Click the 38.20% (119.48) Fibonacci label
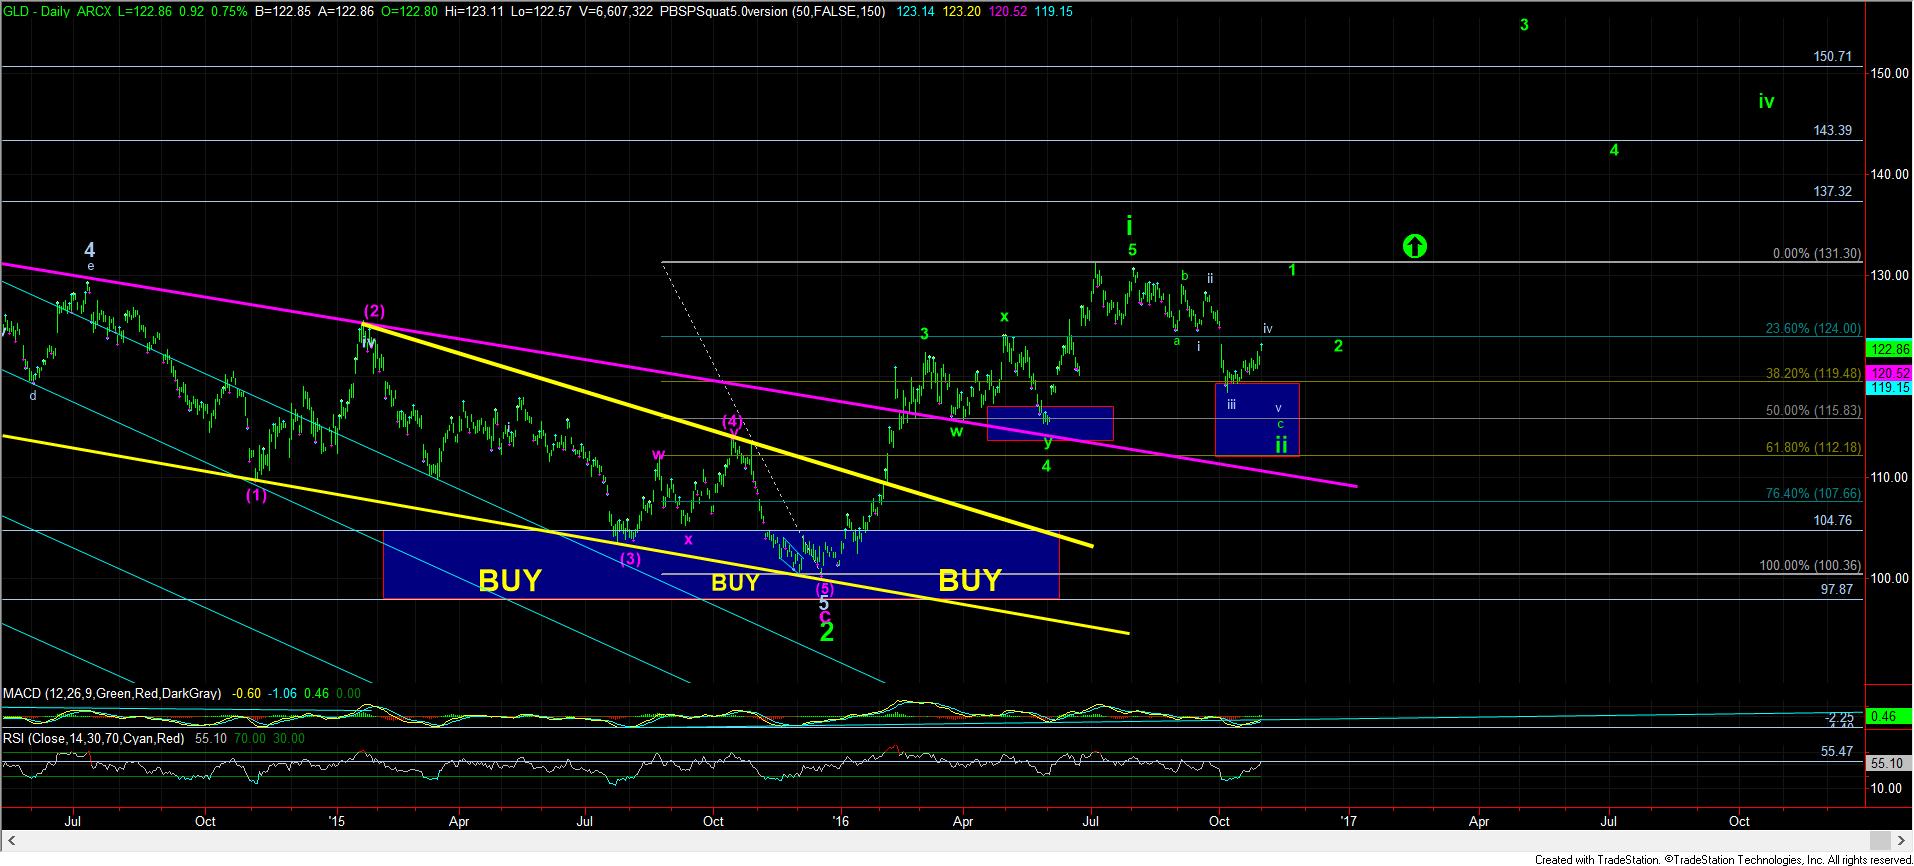 1812,373
